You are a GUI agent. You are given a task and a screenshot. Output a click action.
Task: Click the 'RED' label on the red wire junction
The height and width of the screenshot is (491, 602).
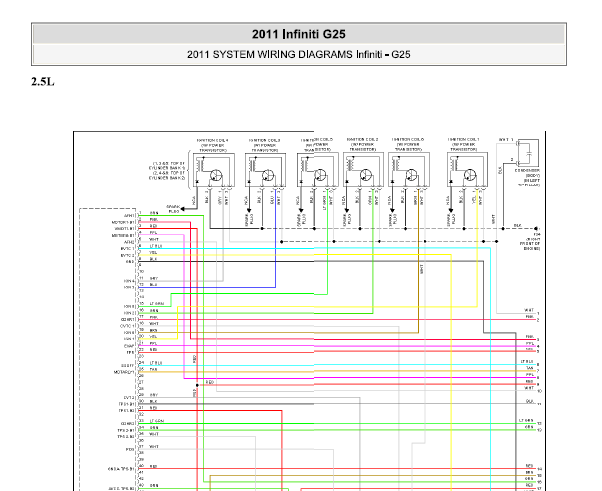pos(210,382)
